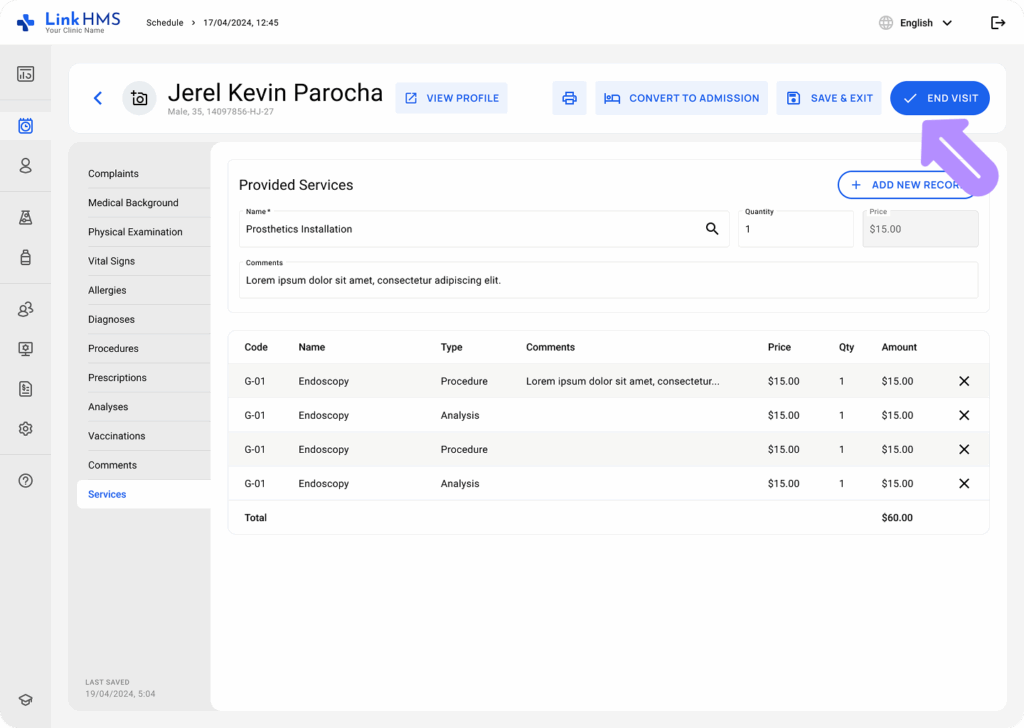Remove the first Endoscopy Procedure row

pyautogui.click(x=964, y=381)
